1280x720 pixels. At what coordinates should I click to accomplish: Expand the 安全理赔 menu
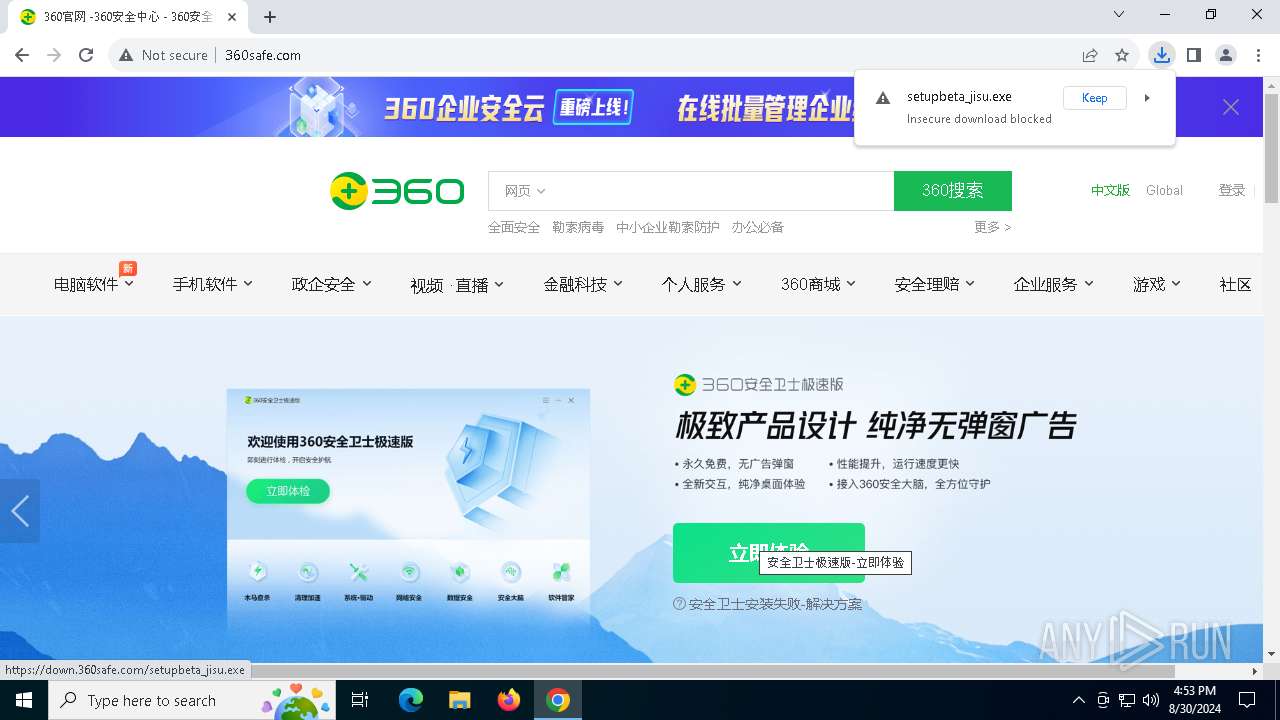point(935,284)
